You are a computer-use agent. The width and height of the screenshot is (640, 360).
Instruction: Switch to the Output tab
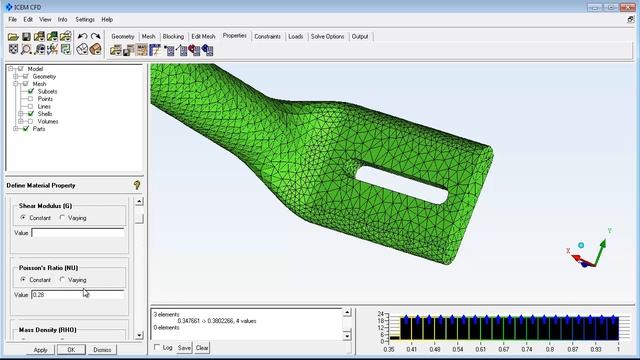(x=360, y=36)
